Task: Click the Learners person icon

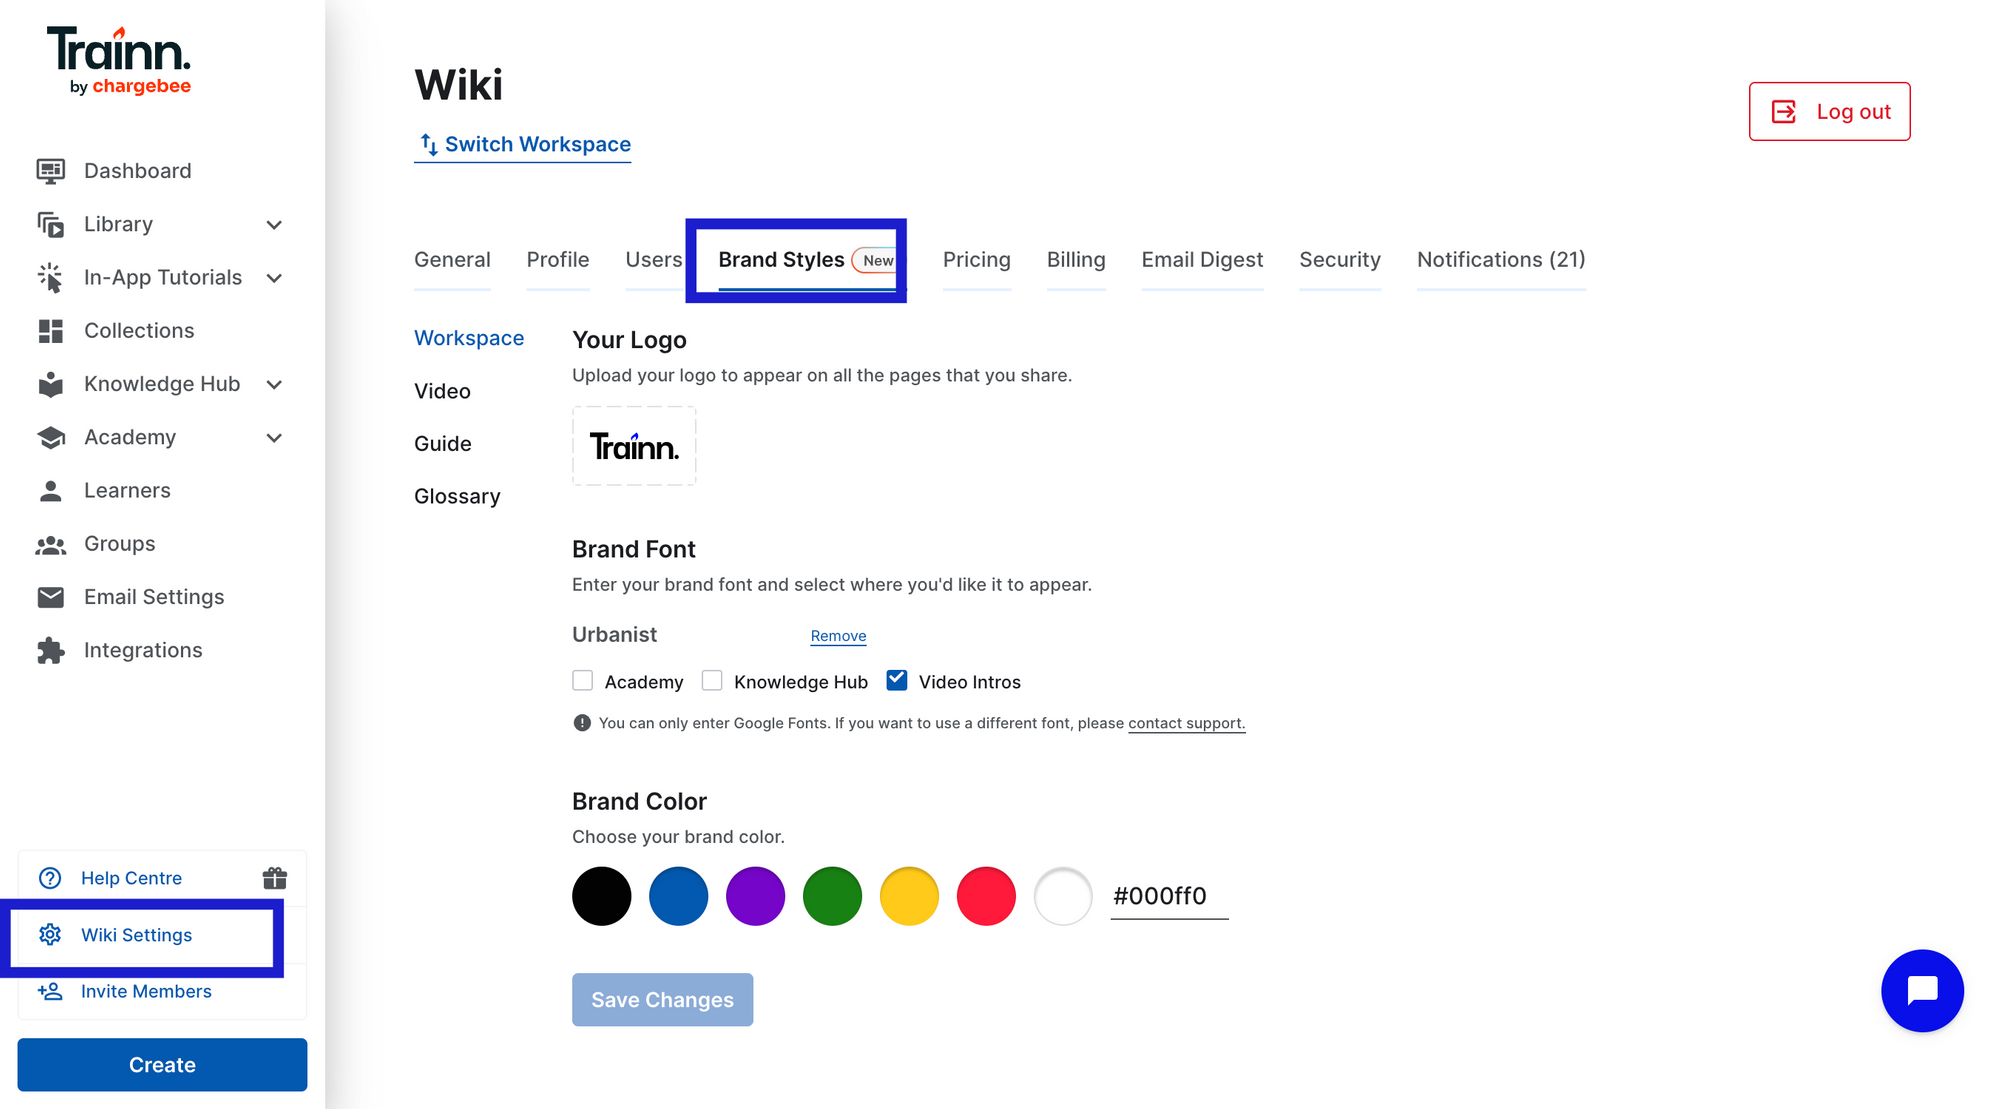Action: [x=51, y=491]
